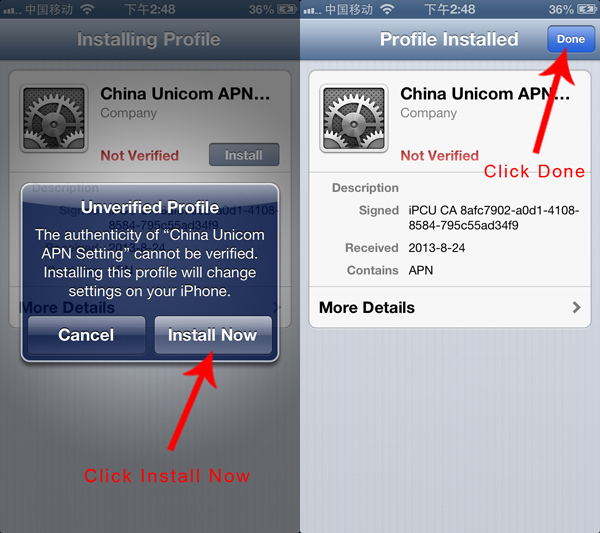Tap the Wi-Fi icon in right status bar
Viewport: 600px width, 533px height.
point(387,9)
